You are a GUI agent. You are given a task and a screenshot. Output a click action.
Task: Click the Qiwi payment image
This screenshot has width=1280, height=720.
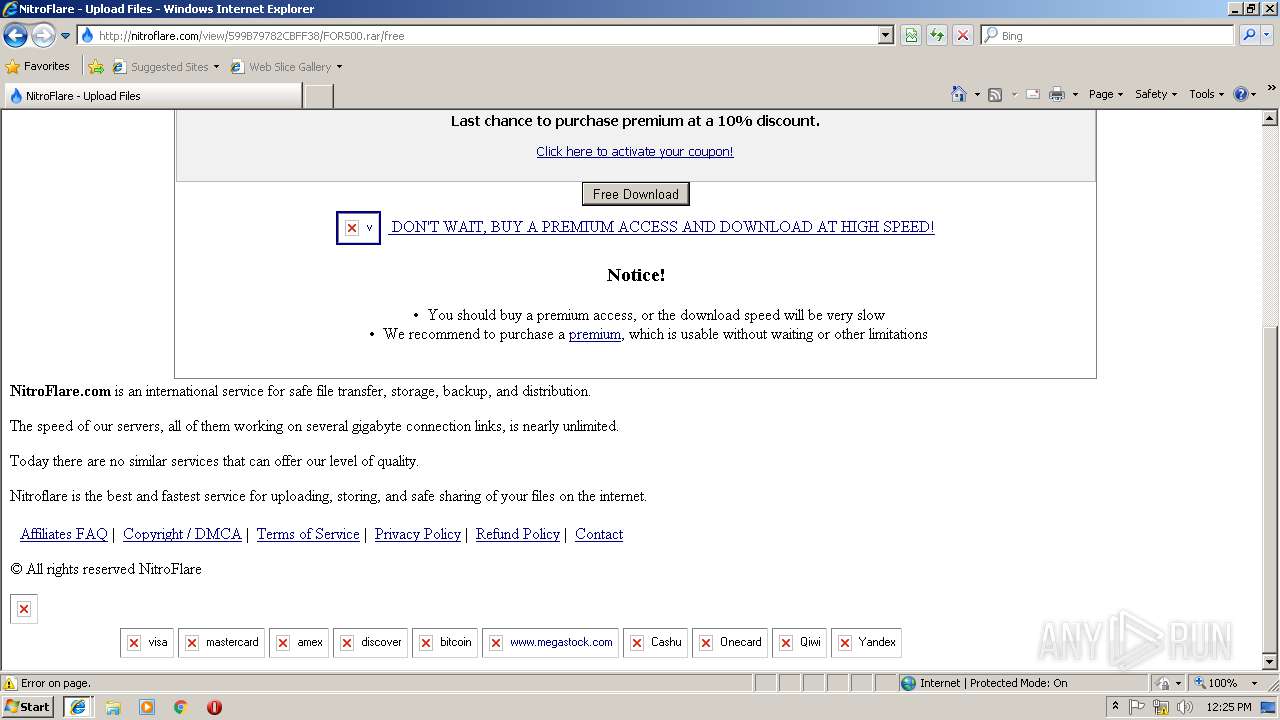(x=799, y=643)
